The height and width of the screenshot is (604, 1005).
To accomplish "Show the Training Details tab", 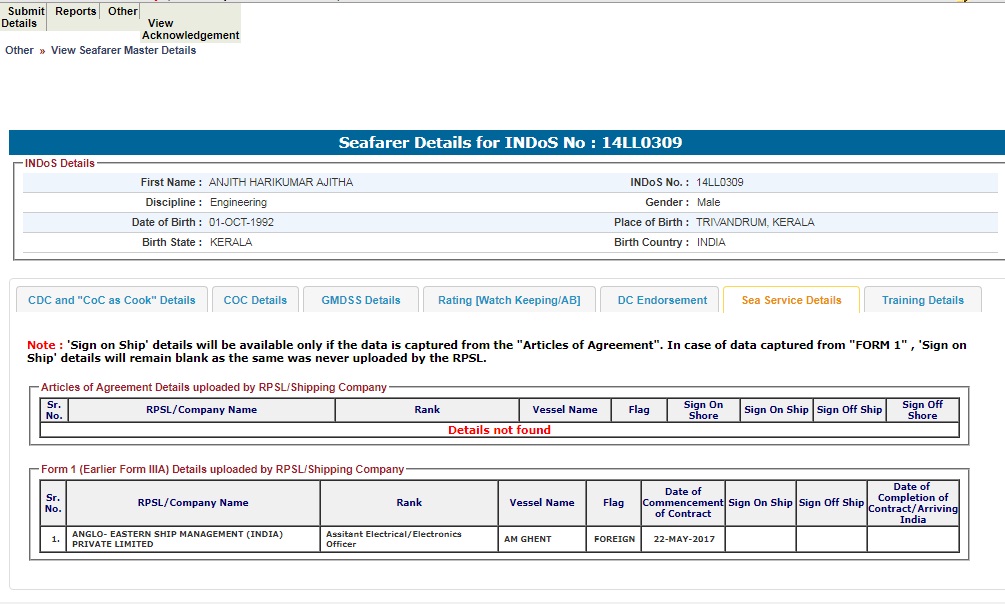I will pos(923,300).
